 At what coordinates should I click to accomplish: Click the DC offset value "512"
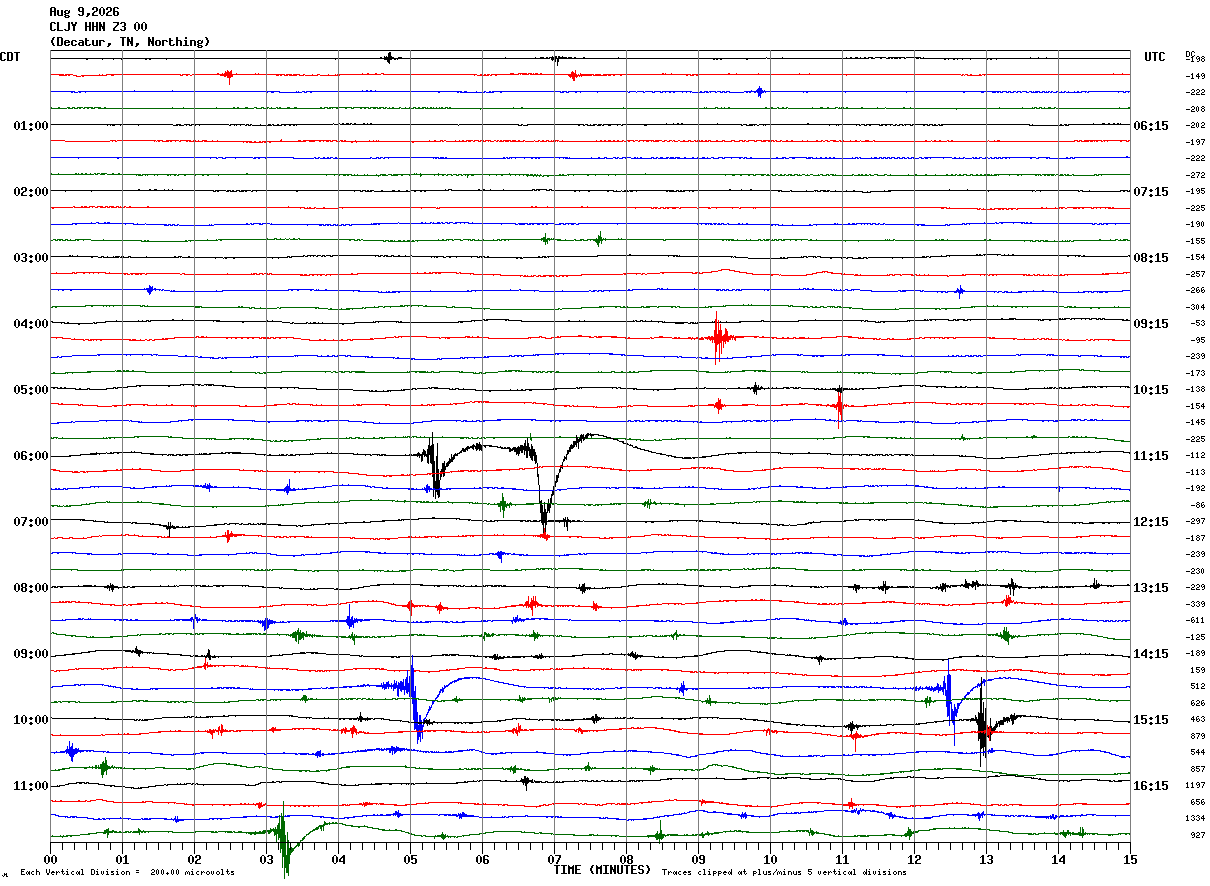point(1197,687)
